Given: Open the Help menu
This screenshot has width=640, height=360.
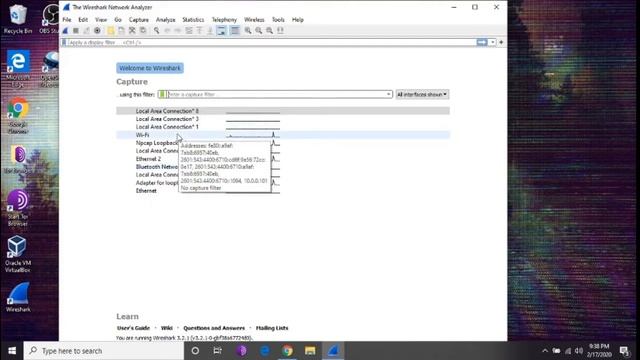Looking at the screenshot, I should coord(298,20).
